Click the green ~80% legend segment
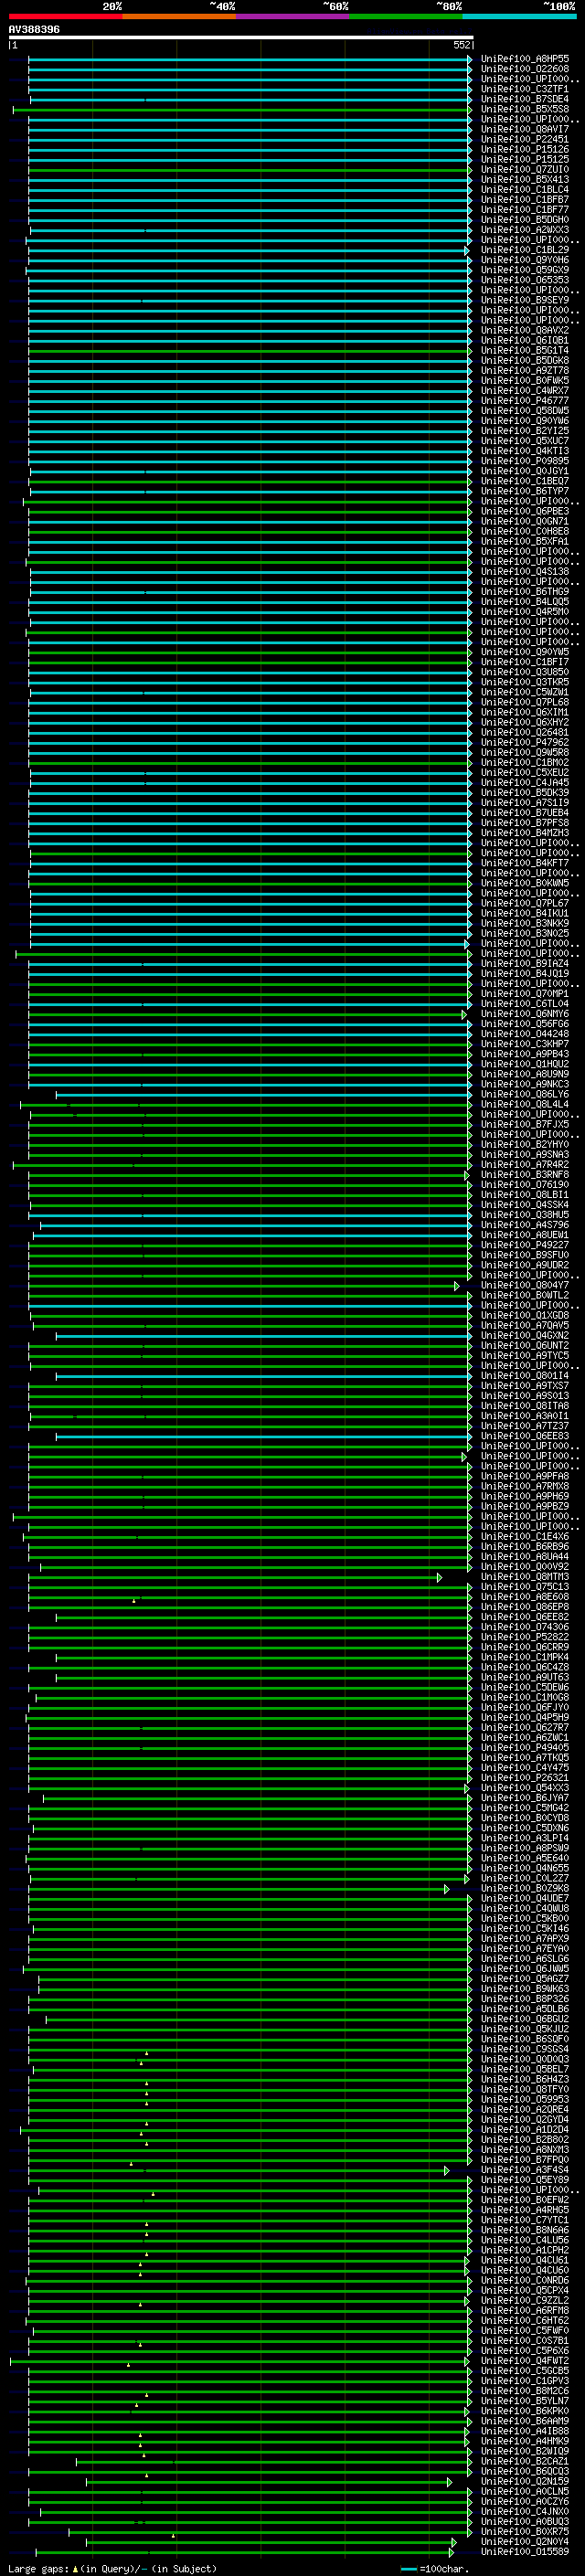Viewport: 585px width, 2576px height. tap(406, 16)
